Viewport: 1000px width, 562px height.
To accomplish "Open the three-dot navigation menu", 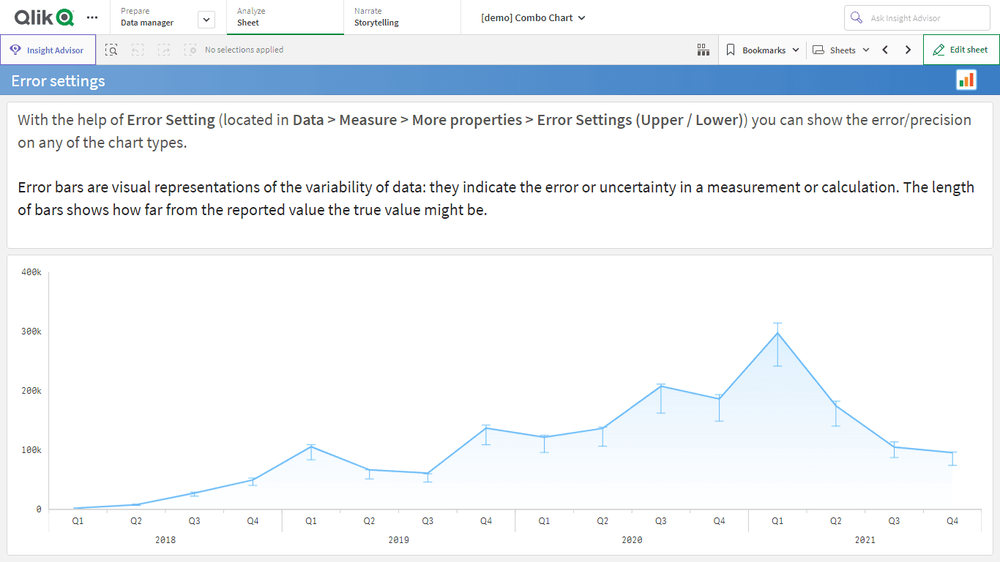I will click(93, 18).
